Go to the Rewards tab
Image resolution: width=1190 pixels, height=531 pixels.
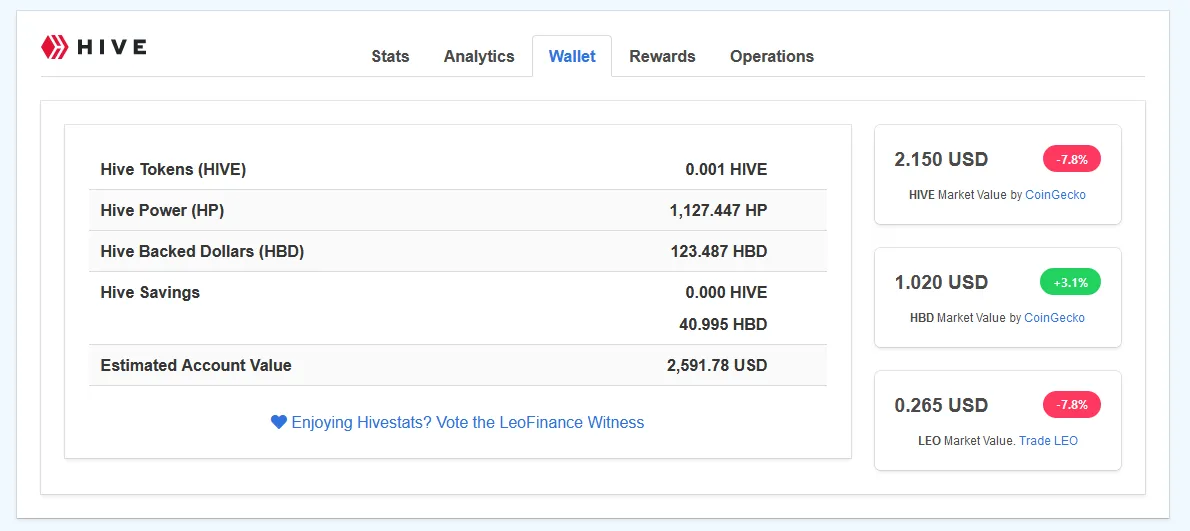tap(663, 56)
